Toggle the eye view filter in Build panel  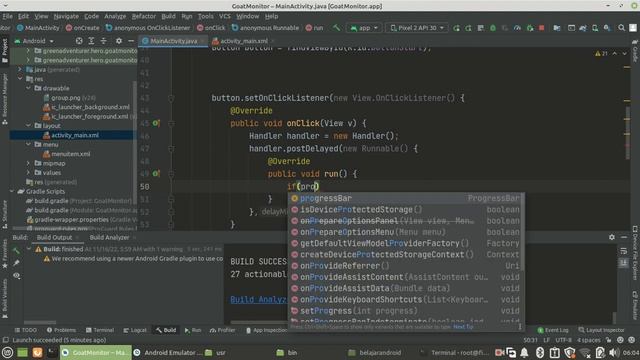[16, 276]
